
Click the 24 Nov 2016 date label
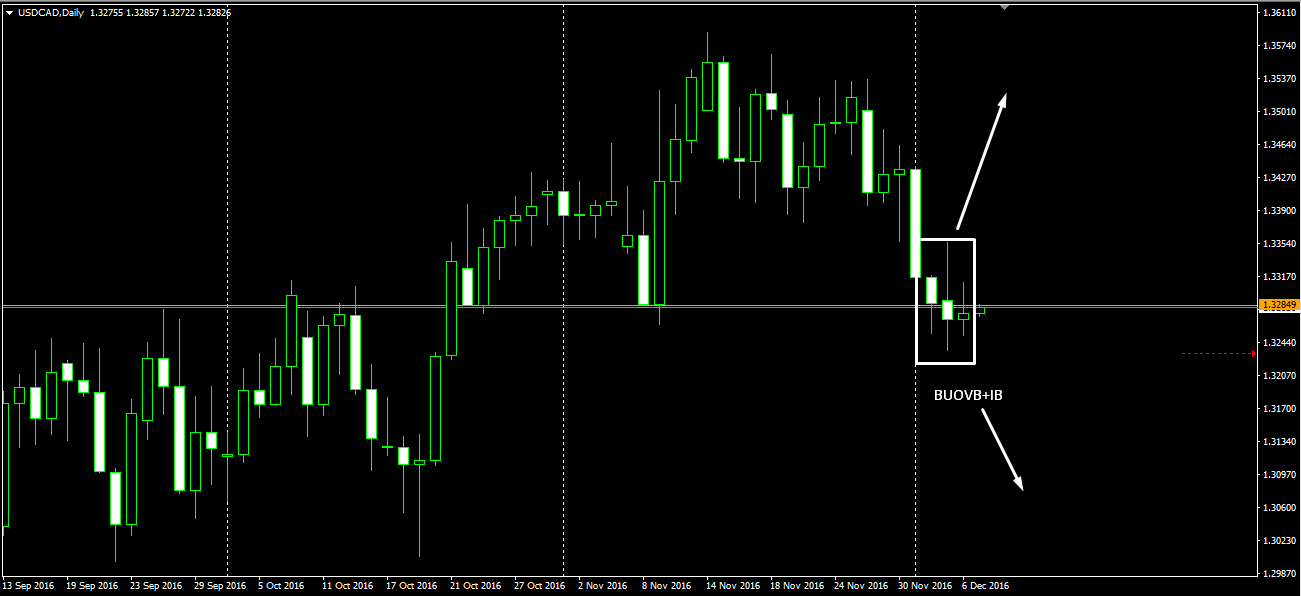click(861, 586)
